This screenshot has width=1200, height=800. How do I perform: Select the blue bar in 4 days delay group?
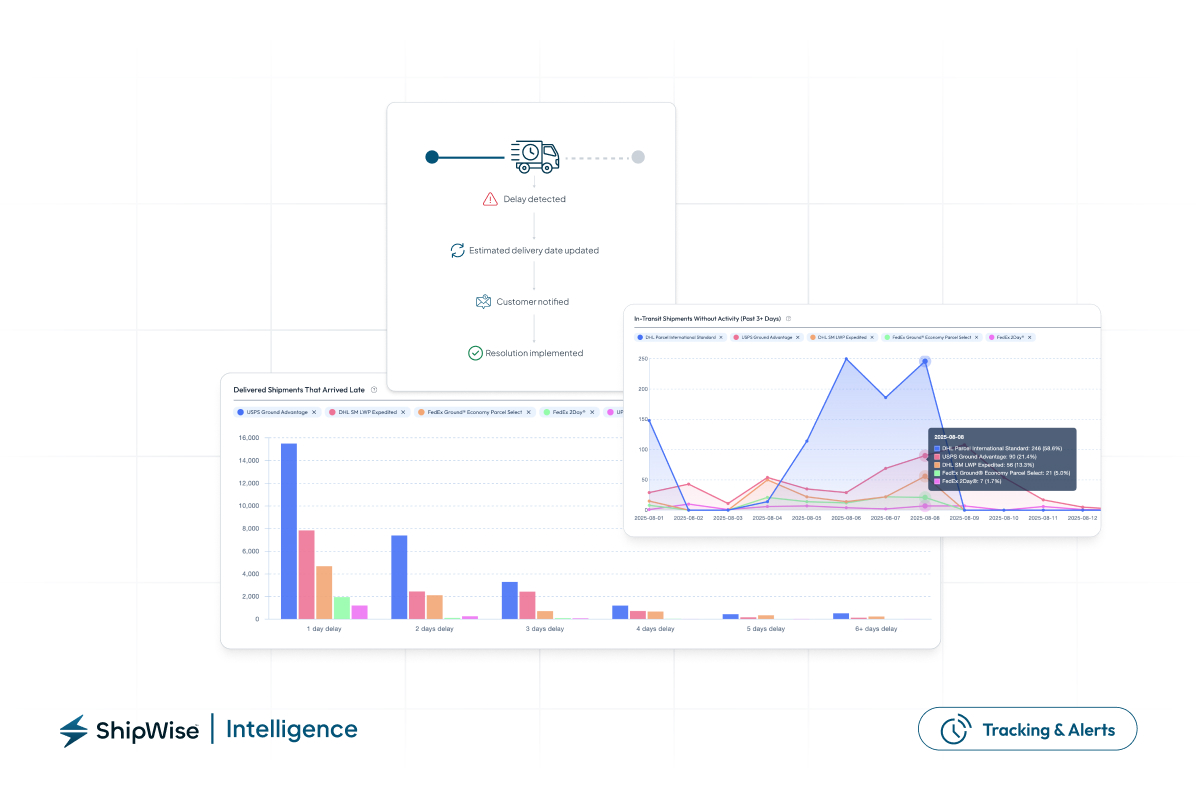pos(620,612)
